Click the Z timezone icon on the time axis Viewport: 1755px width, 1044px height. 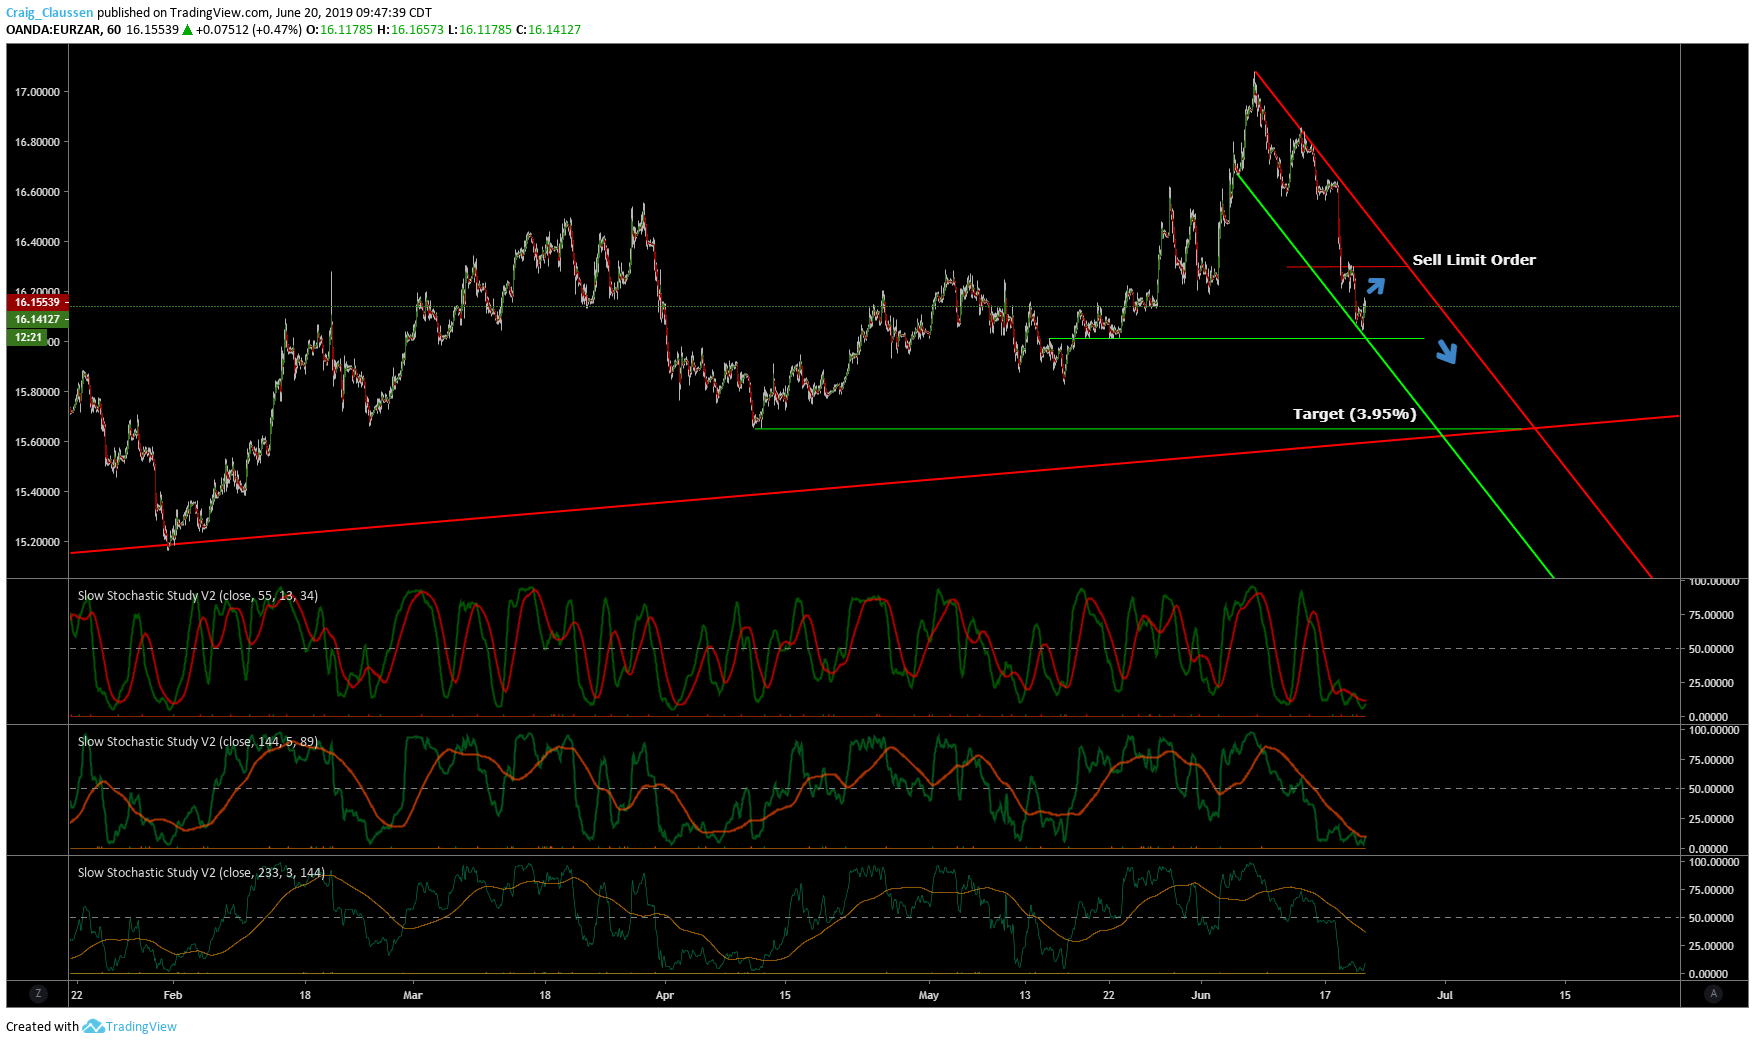38,994
